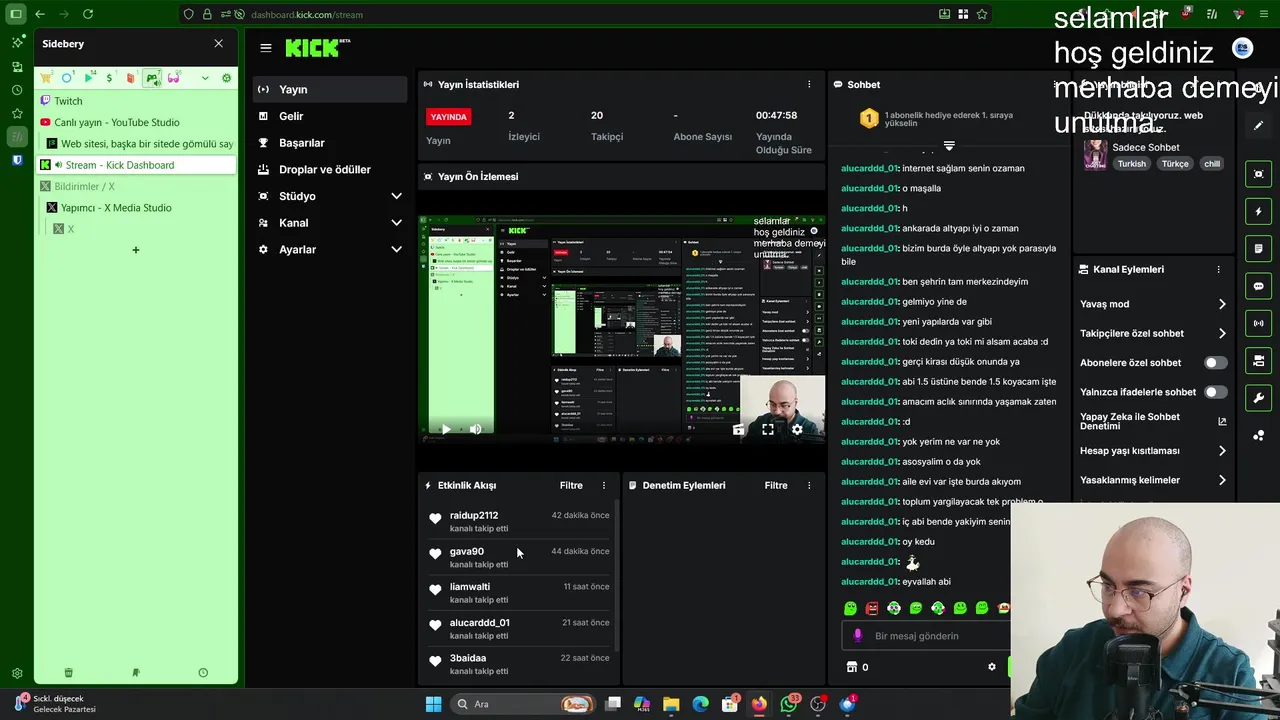Image resolution: width=1280 pixels, height=720 pixels.
Task: Open Yapay Zeka ile Sohbet Denetimi link
Action: [1153, 422]
